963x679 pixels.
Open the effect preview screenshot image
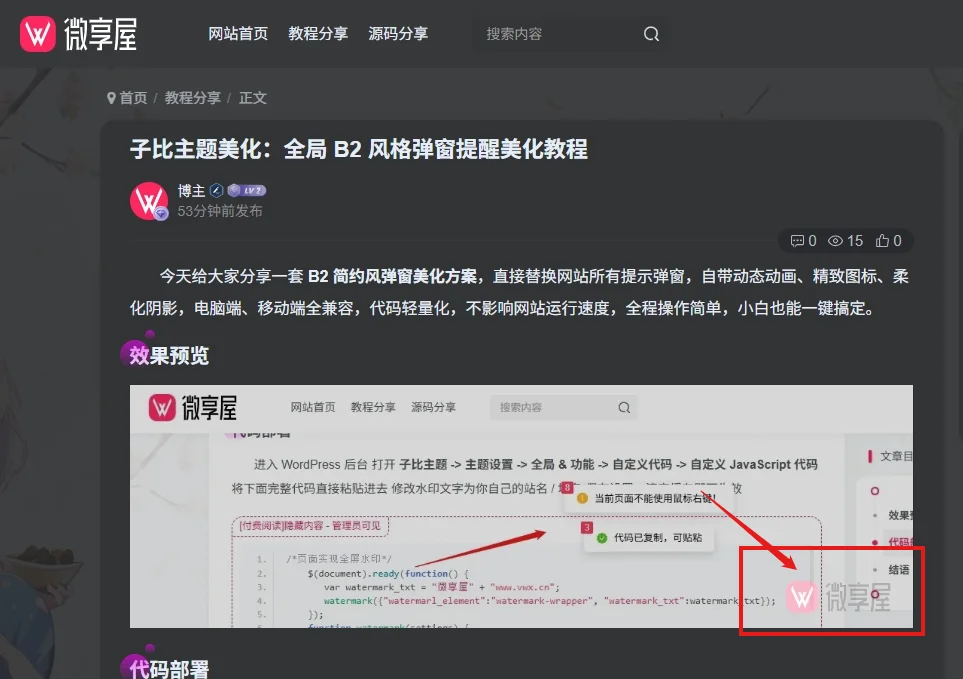[x=521, y=506]
